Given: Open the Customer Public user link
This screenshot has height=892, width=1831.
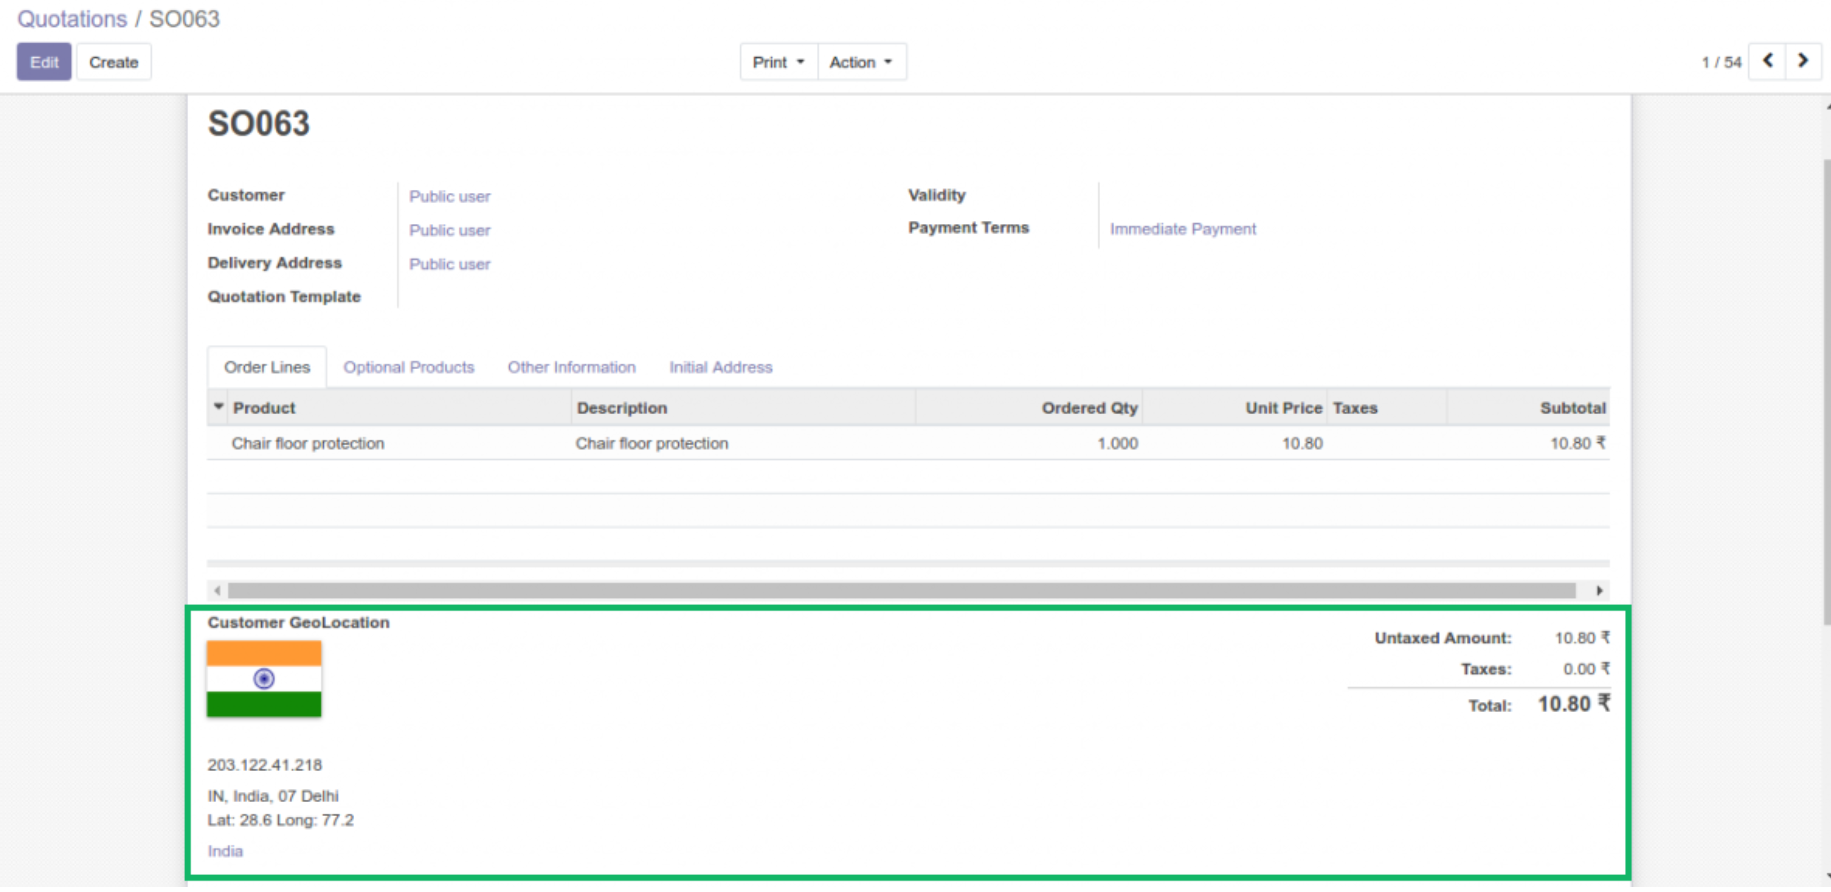Looking at the screenshot, I should tap(449, 196).
